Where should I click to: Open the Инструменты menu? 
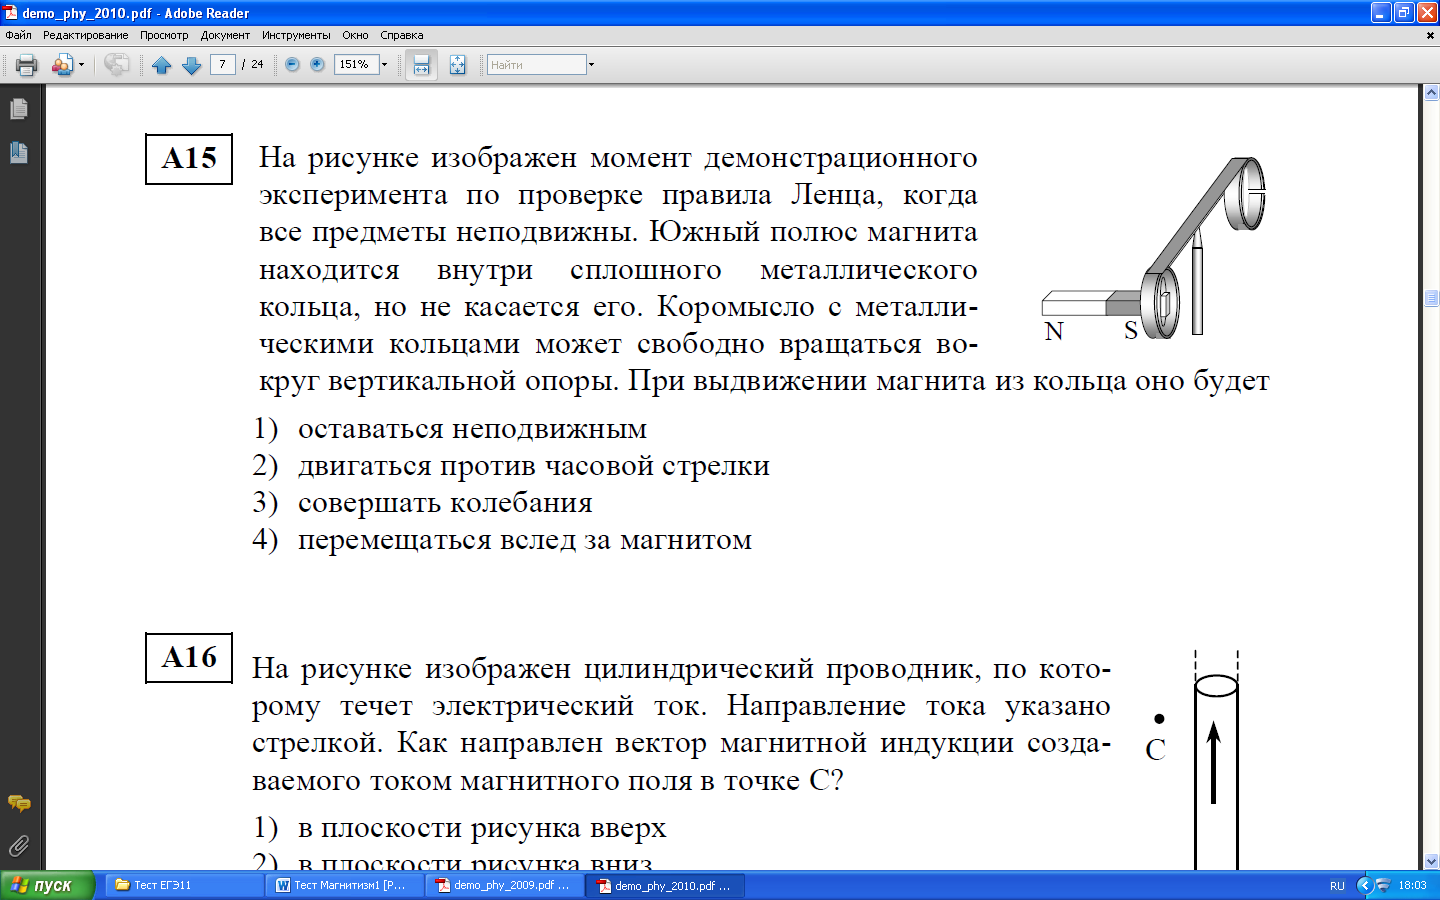pos(295,35)
